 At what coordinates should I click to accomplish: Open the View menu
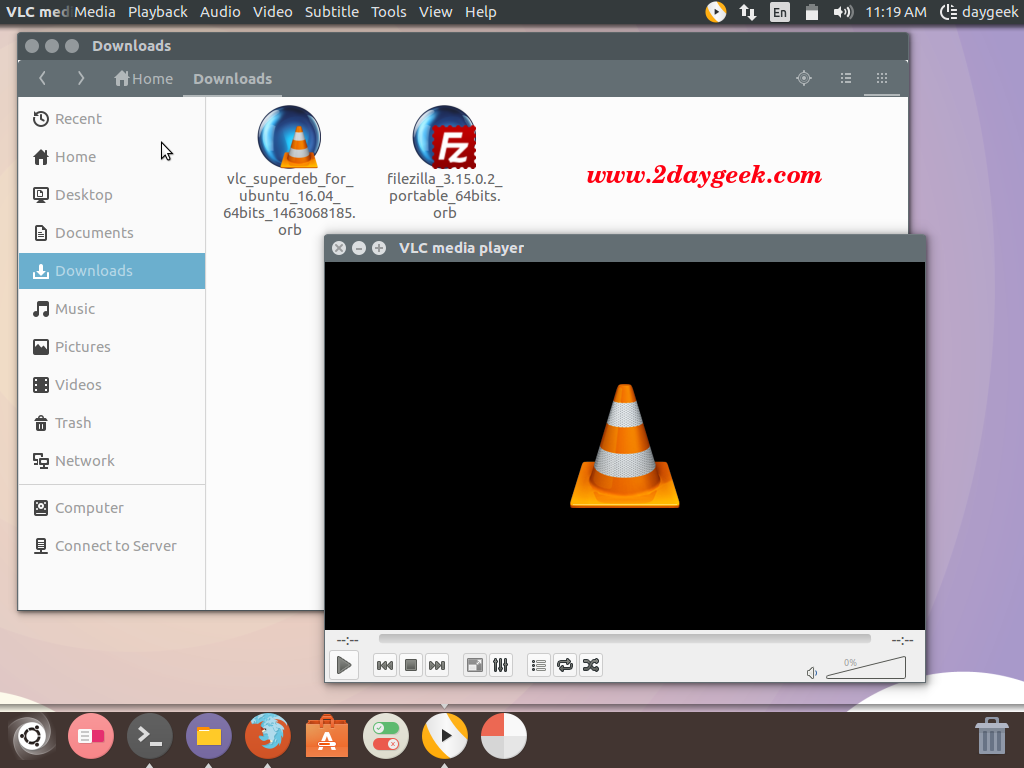[436, 12]
